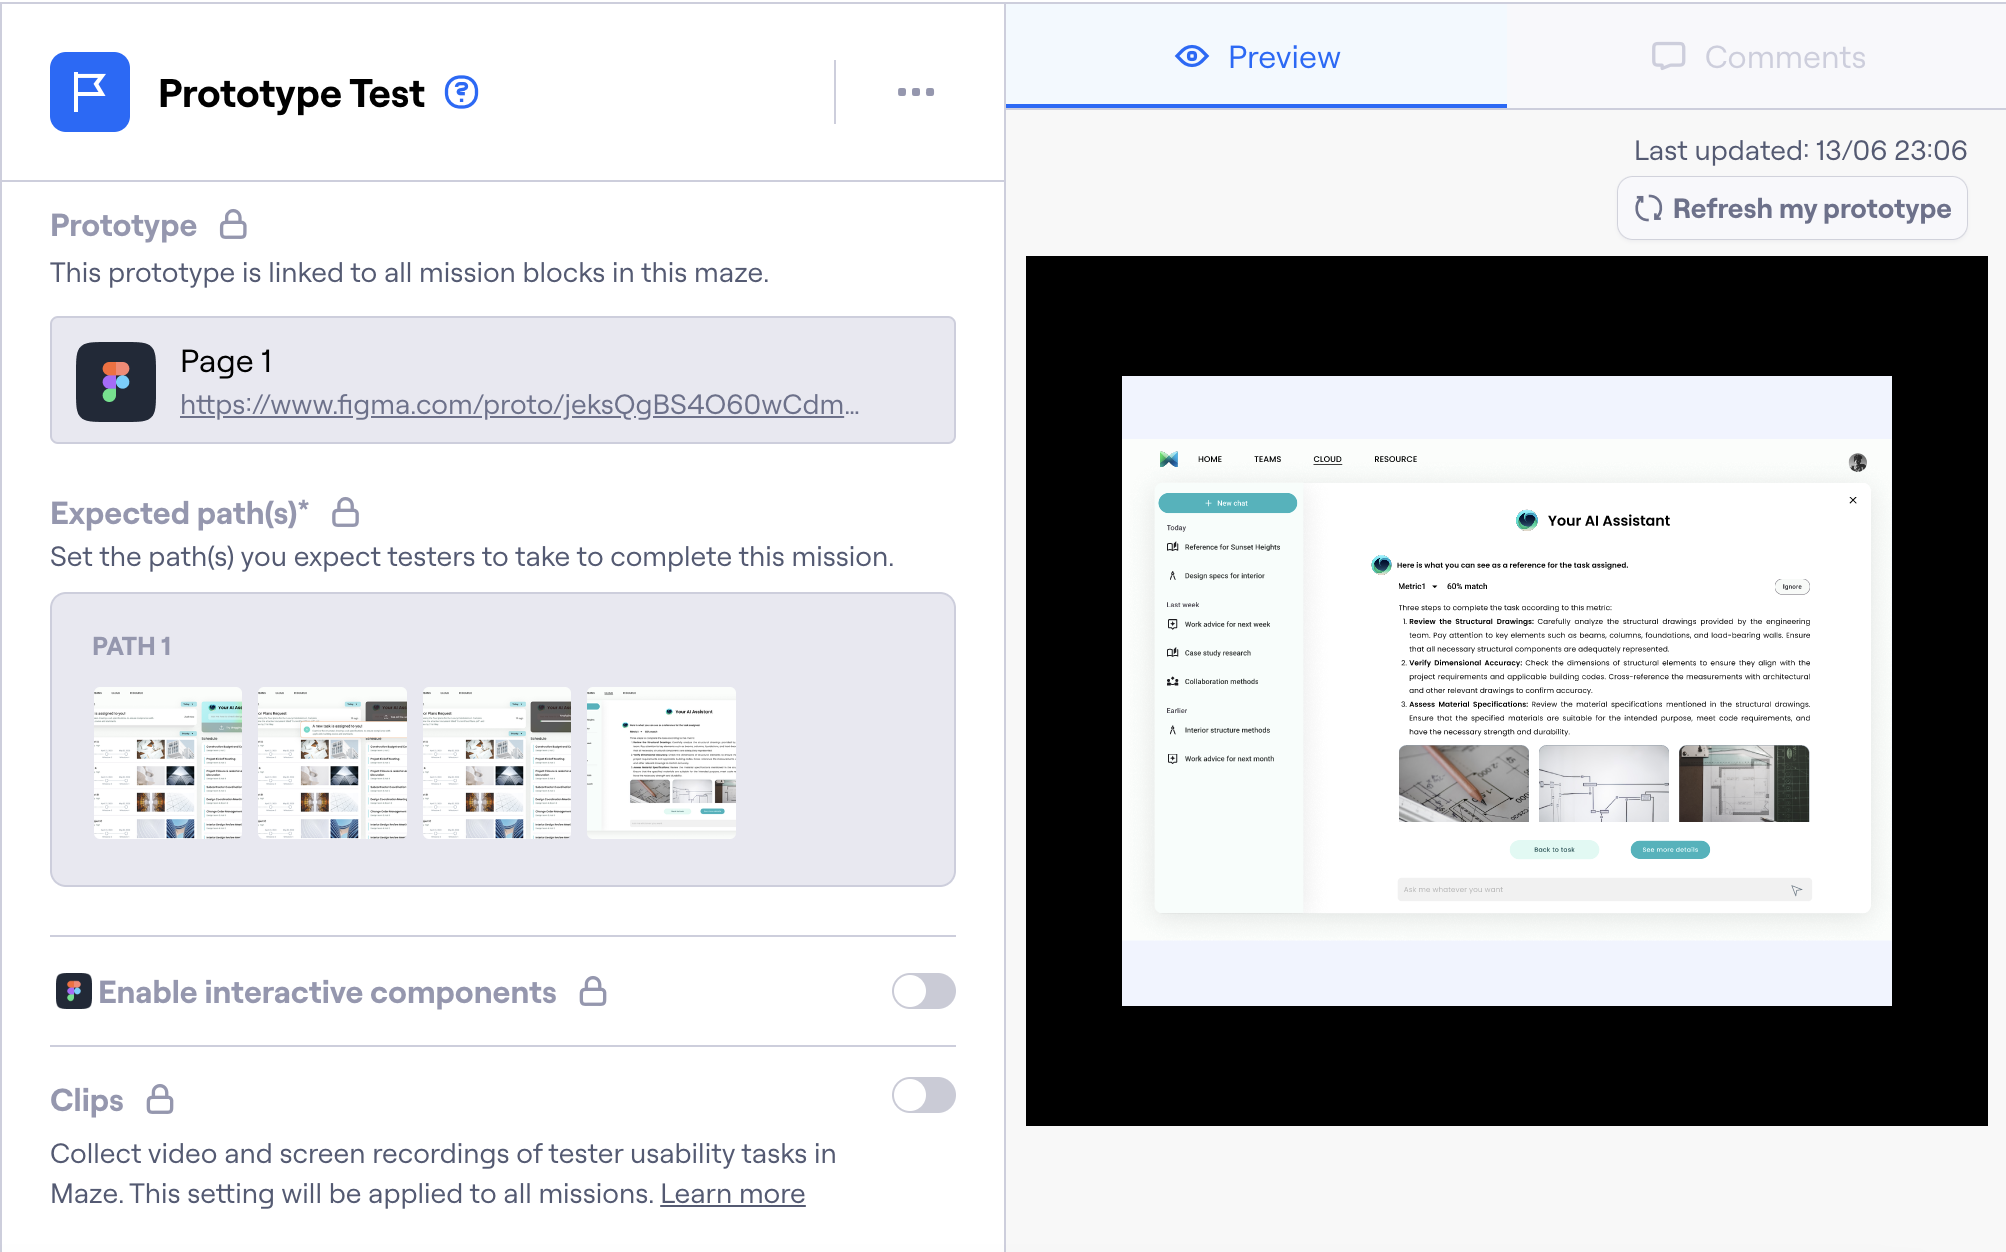Click the lock icon next to Prototype
The height and width of the screenshot is (1252, 2006).
(233, 225)
